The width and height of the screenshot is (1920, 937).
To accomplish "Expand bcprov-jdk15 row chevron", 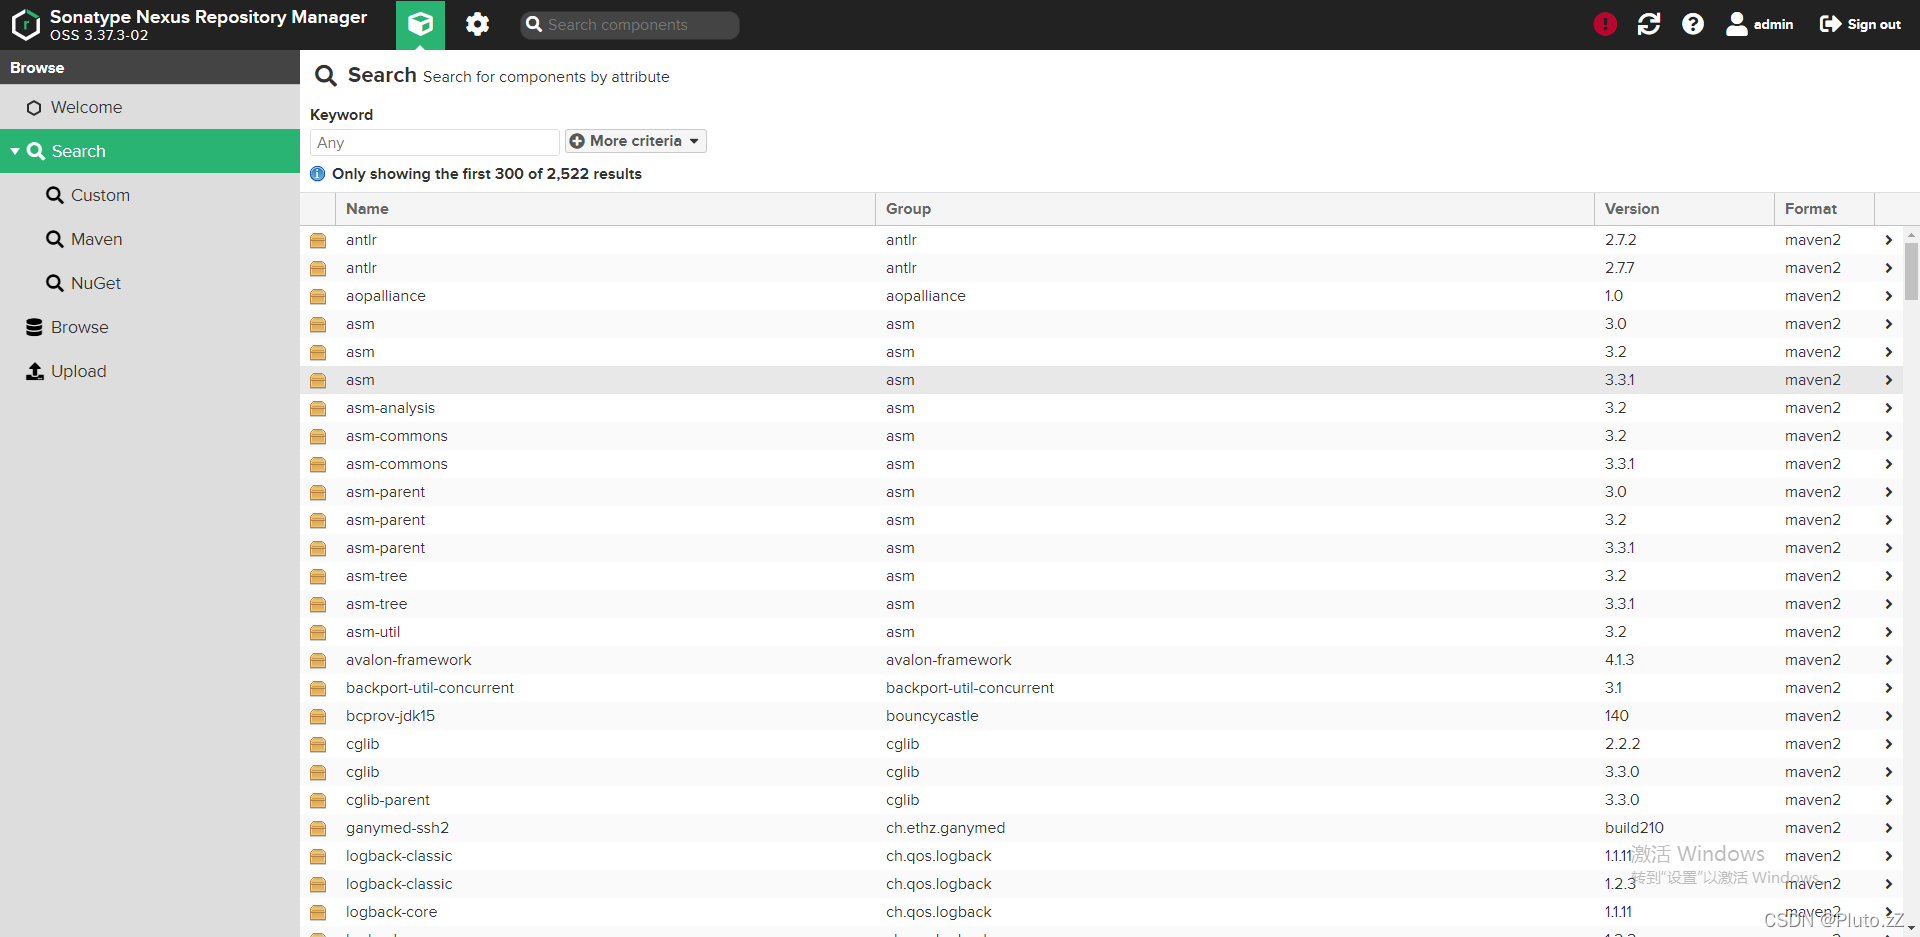I will (x=1888, y=716).
